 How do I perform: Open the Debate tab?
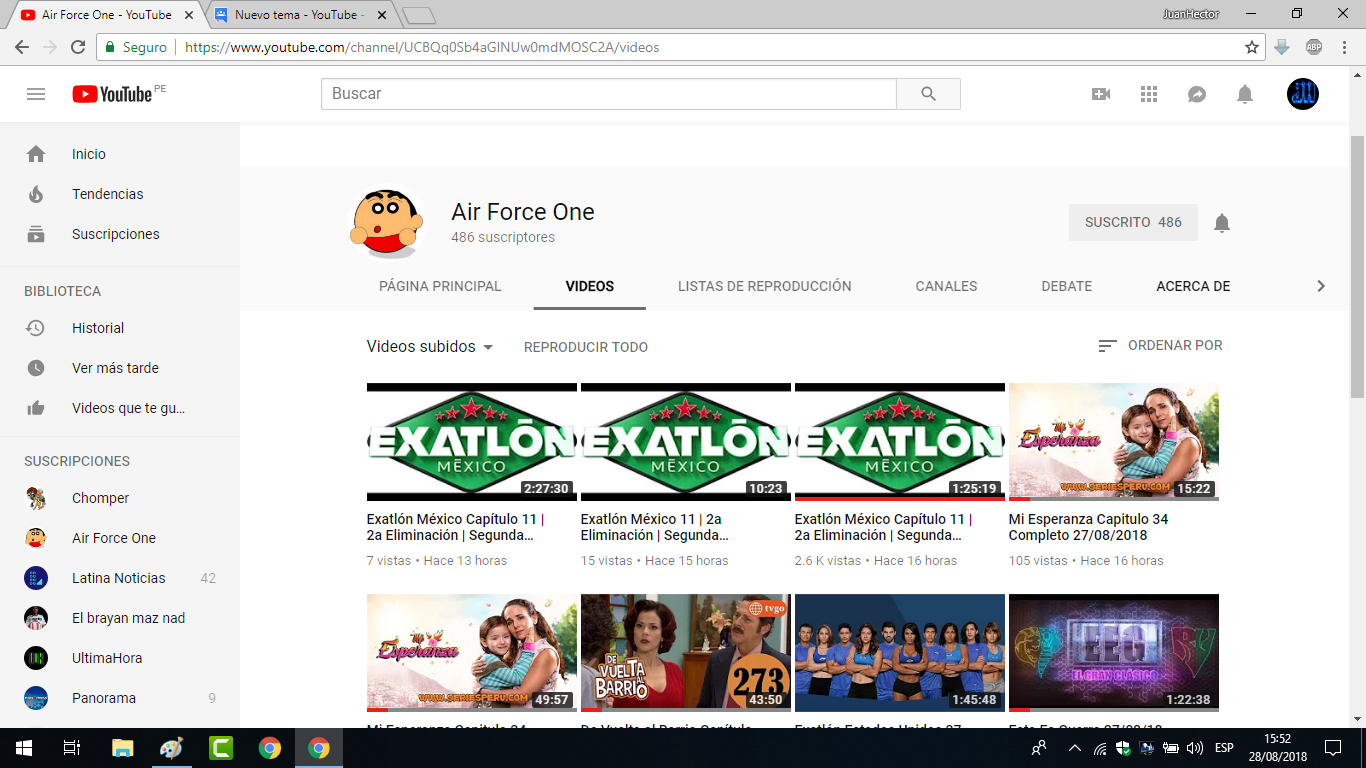click(1067, 286)
